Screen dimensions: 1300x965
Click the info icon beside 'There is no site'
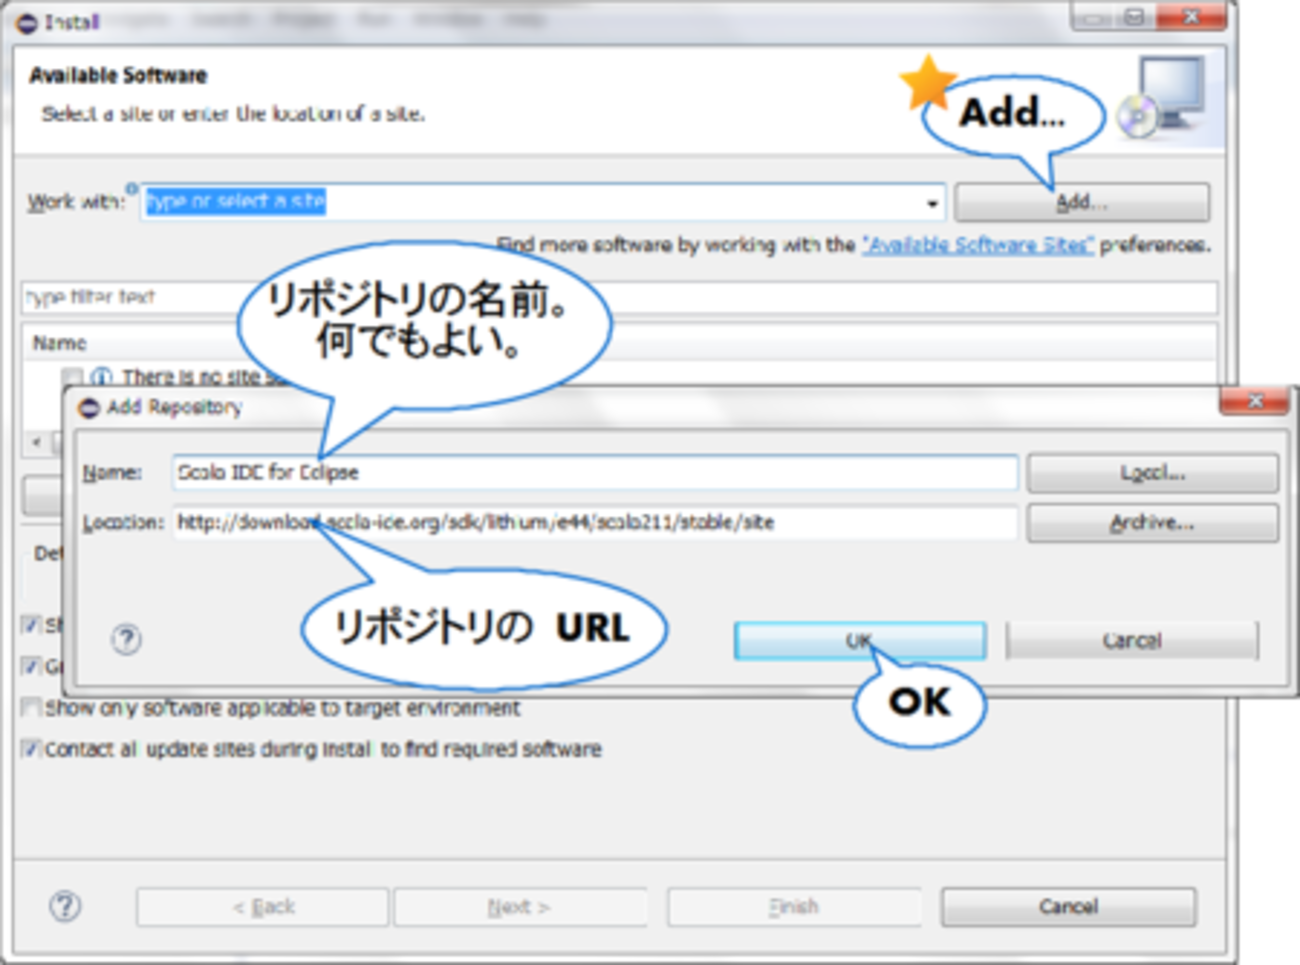point(101,377)
